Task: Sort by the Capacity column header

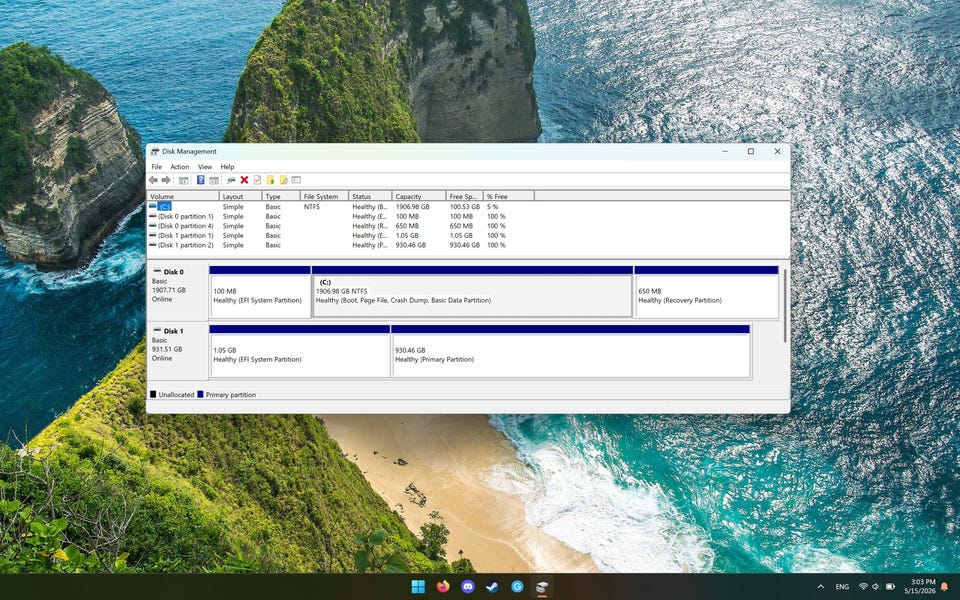Action: pyautogui.click(x=419, y=197)
